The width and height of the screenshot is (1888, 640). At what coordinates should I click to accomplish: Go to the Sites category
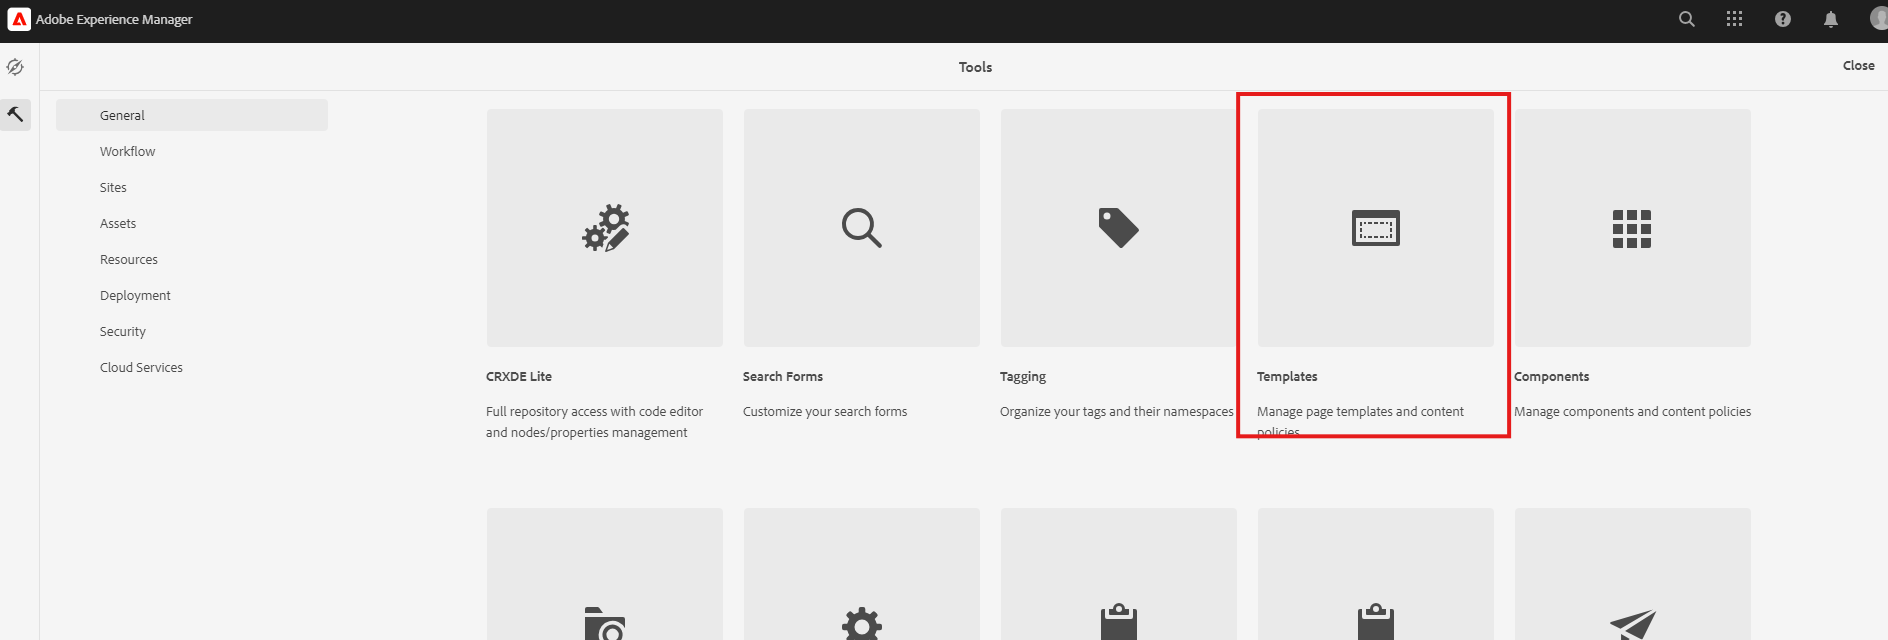point(113,187)
